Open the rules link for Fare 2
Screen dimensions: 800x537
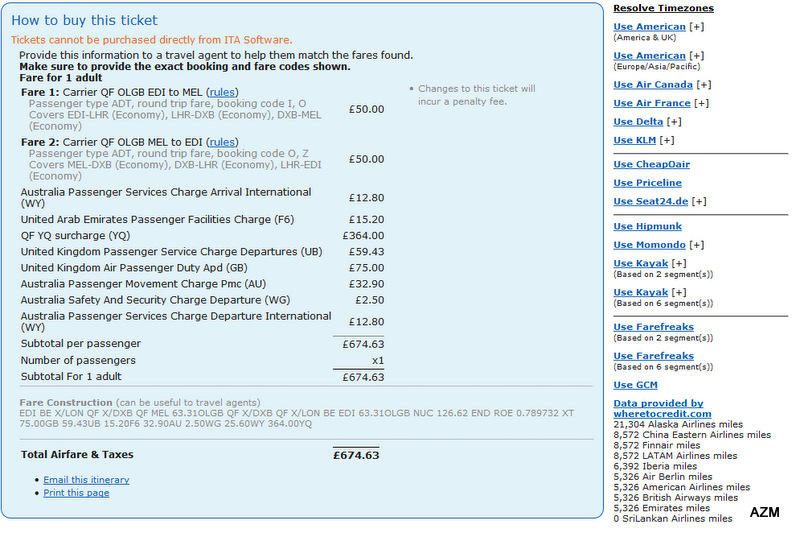(x=222, y=142)
